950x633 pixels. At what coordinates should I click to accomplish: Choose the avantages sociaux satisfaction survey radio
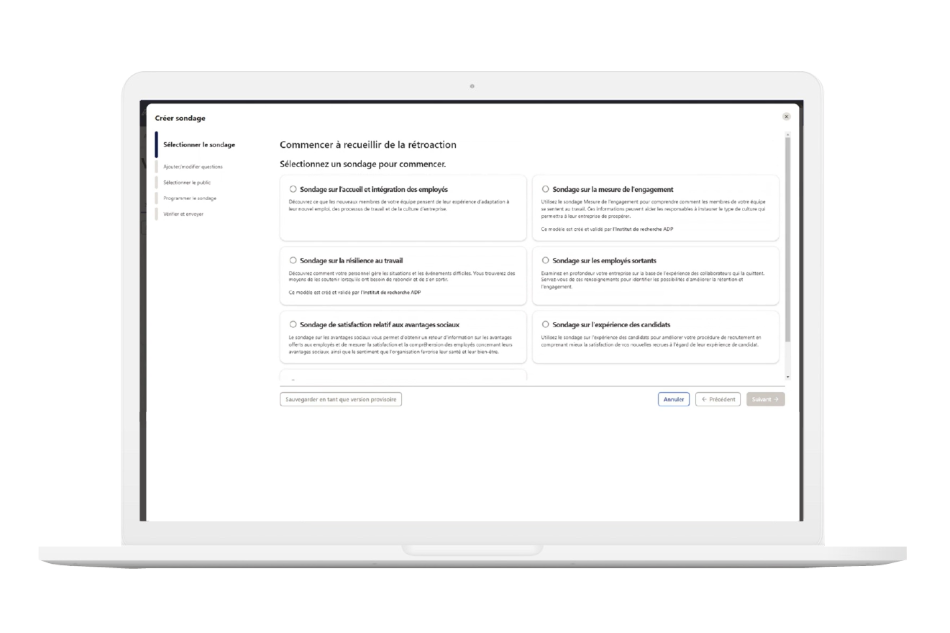point(292,325)
